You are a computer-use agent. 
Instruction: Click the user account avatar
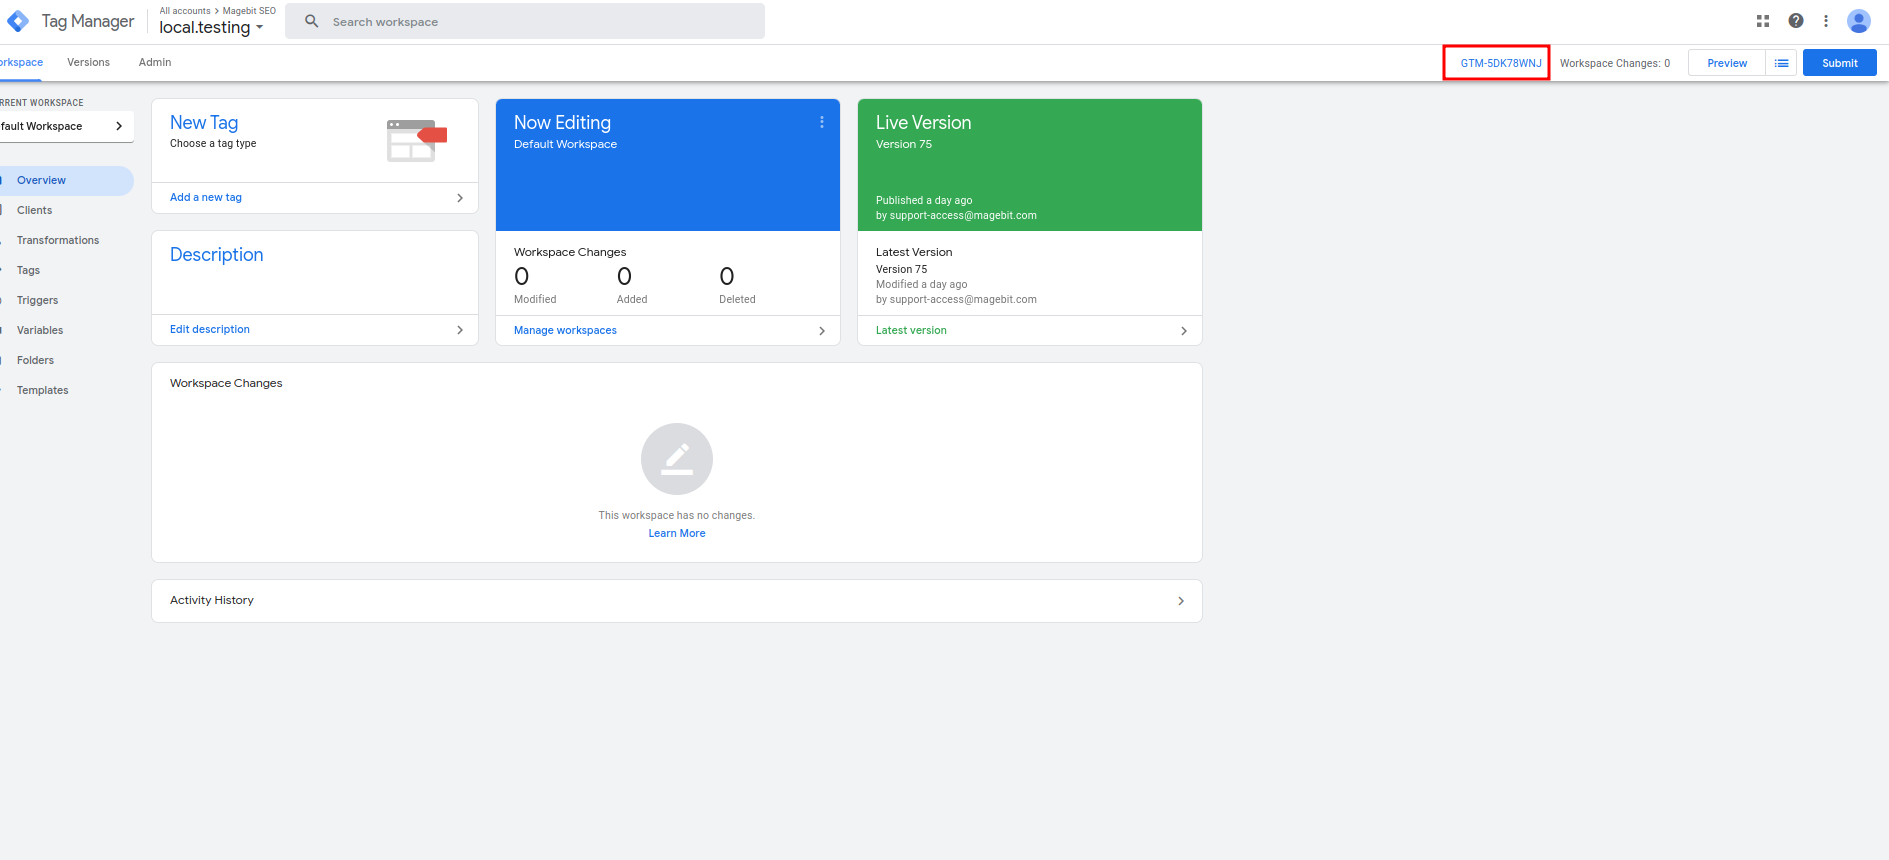pos(1859,21)
